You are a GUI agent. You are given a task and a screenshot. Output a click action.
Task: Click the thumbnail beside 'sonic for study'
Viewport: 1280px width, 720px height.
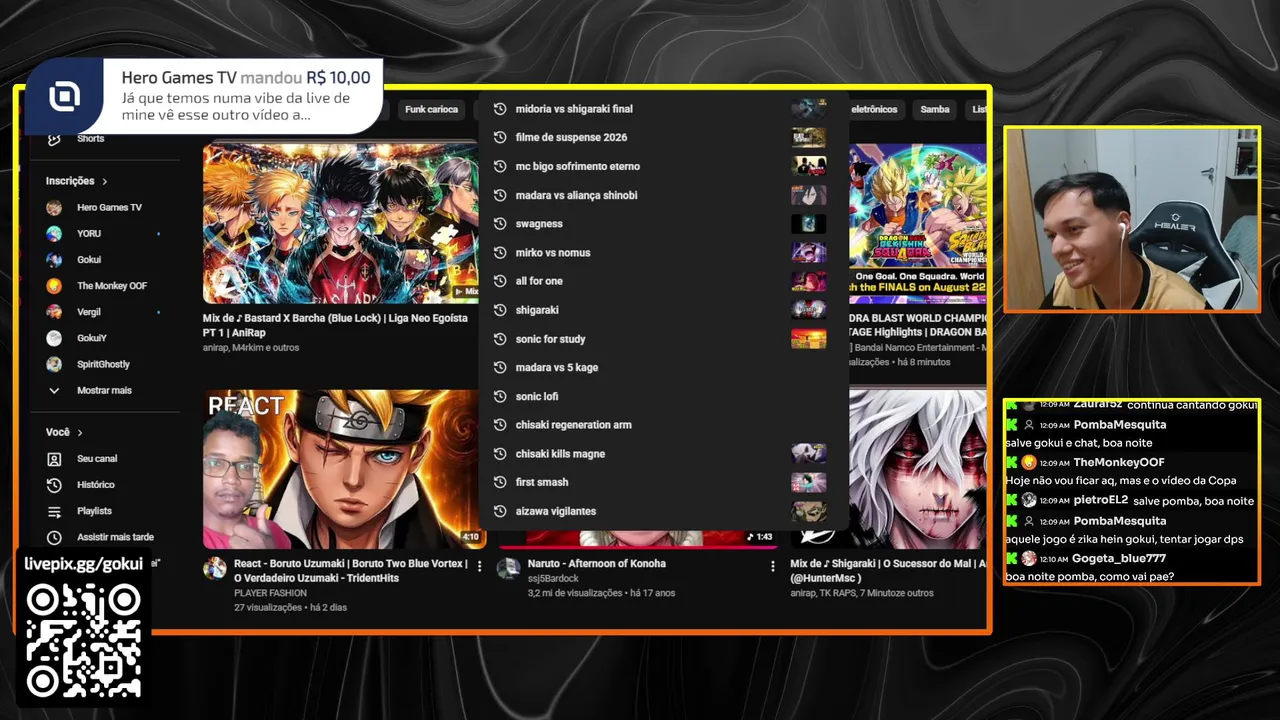pyautogui.click(x=809, y=339)
